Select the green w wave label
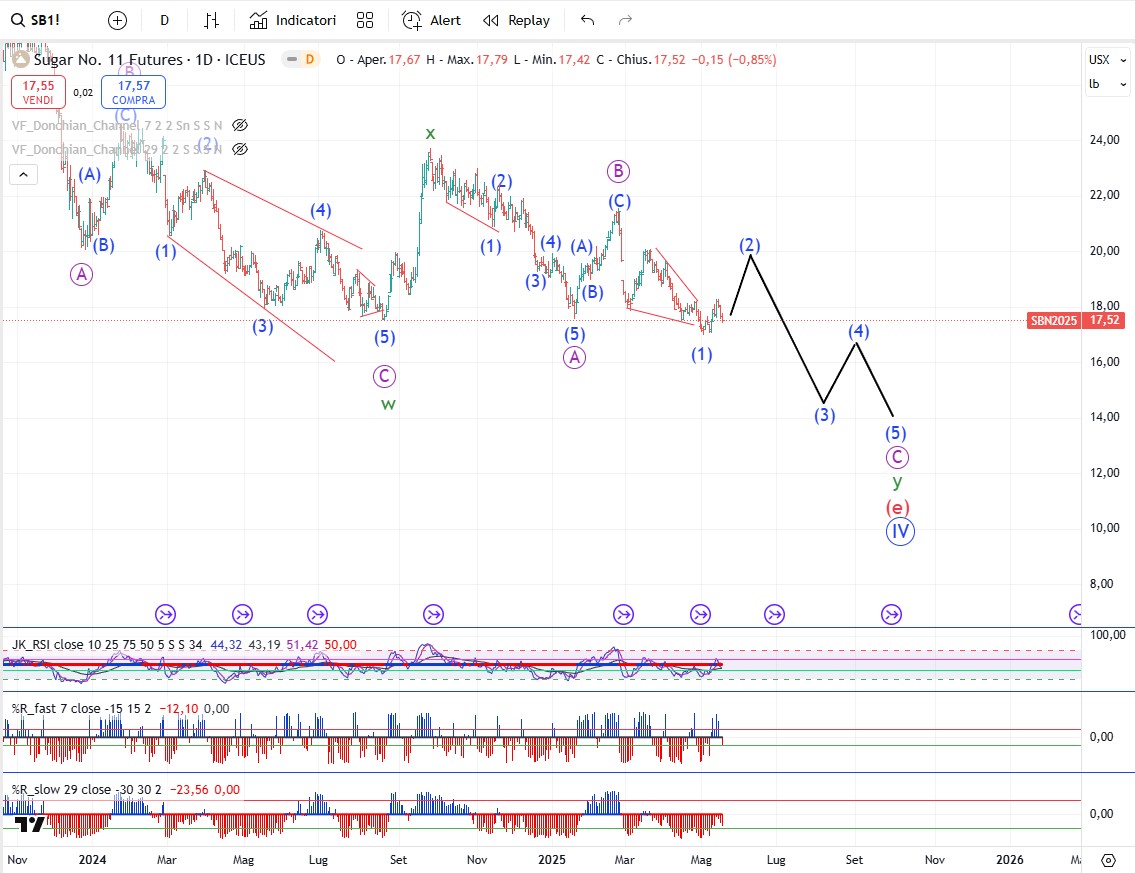 pyautogui.click(x=389, y=405)
